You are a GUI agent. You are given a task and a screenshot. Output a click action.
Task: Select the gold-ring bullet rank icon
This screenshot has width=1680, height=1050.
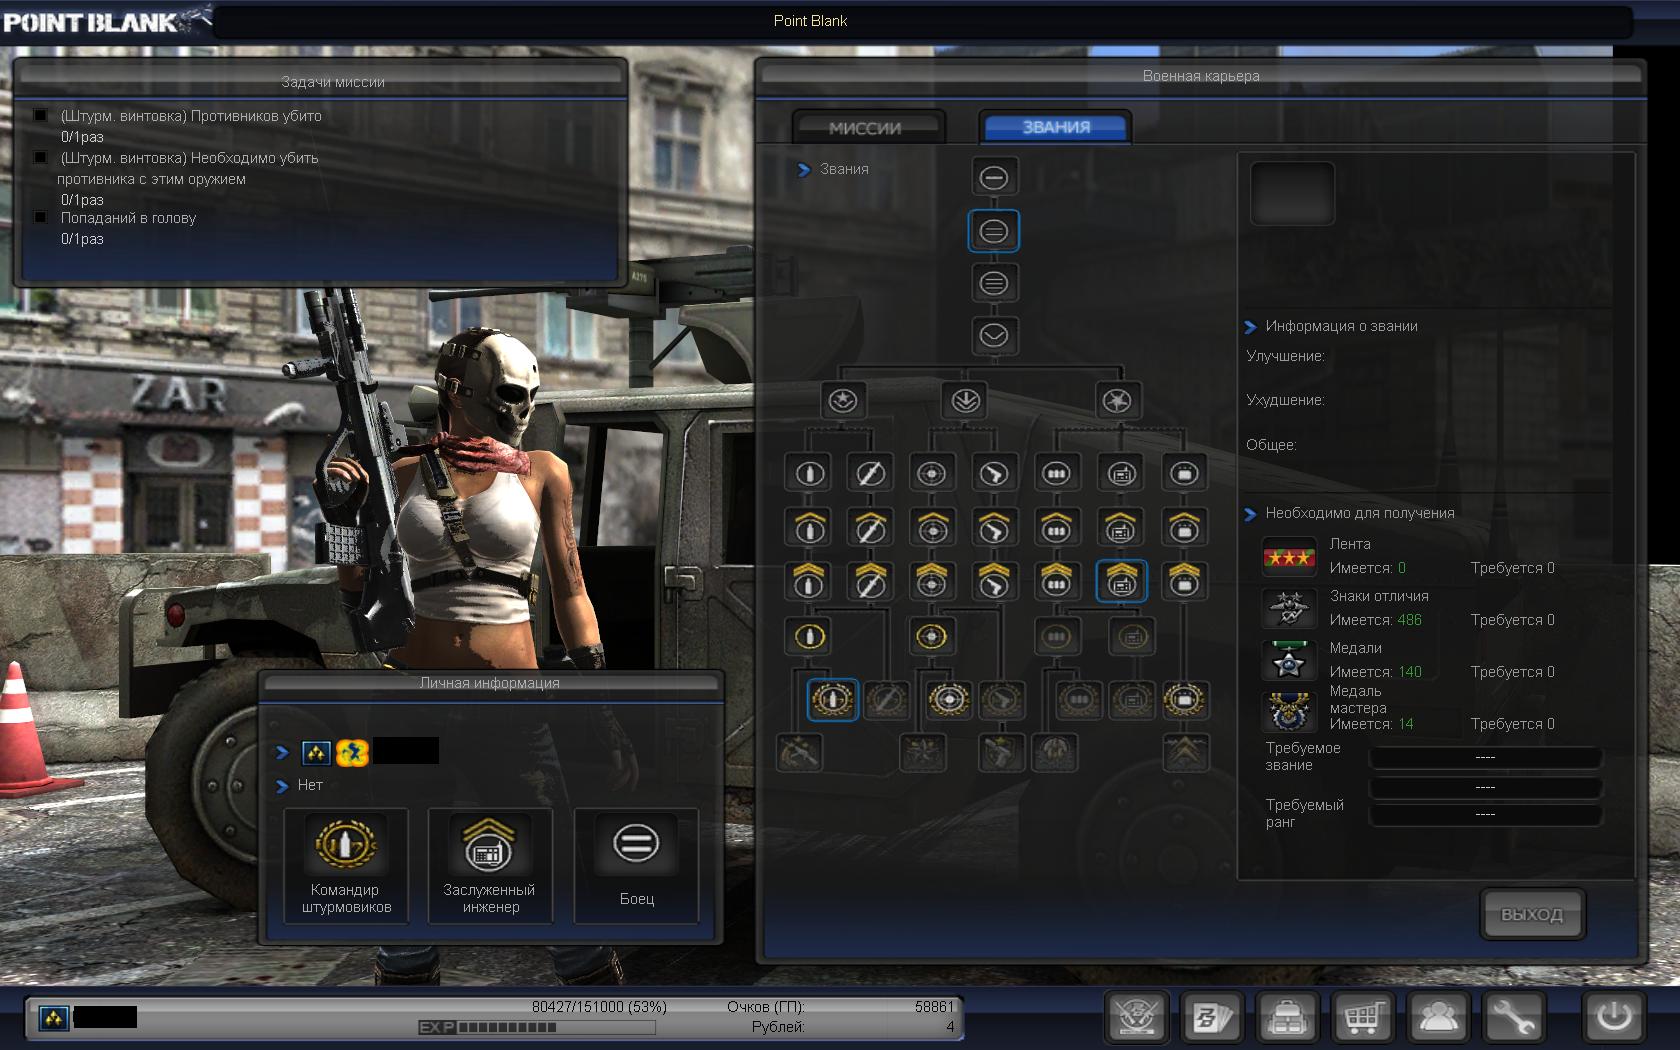pyautogui.click(x=809, y=635)
